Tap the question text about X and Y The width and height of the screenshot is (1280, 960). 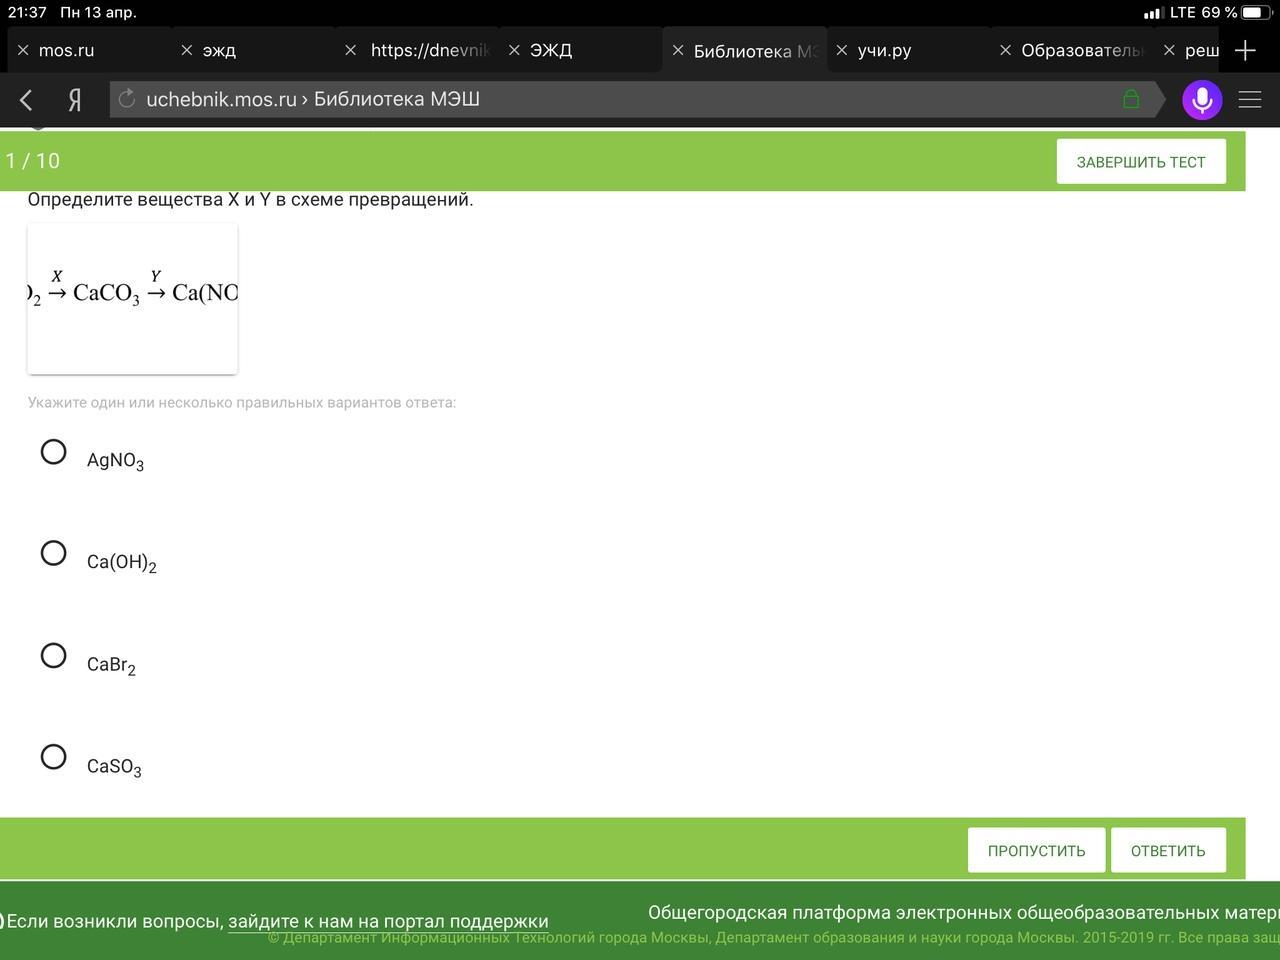[250, 199]
